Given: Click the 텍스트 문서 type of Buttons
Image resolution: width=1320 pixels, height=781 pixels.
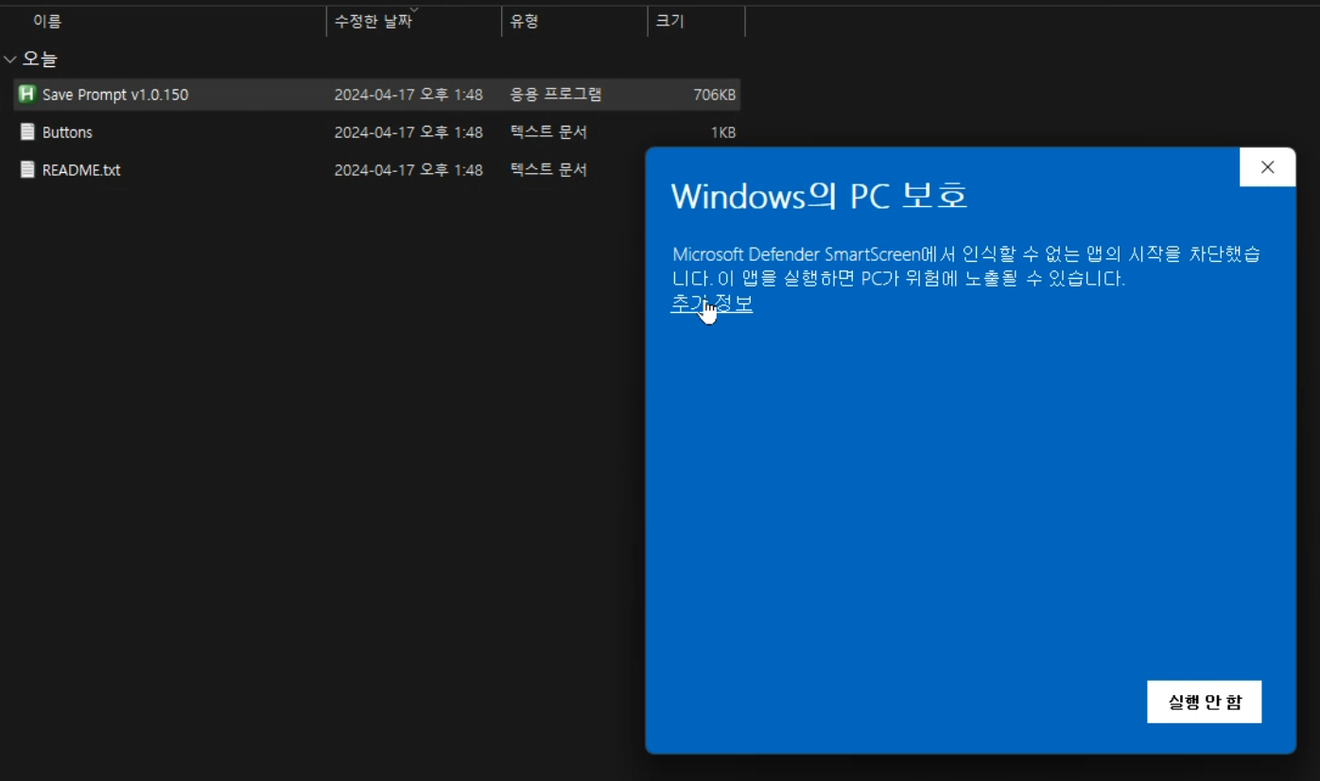Looking at the screenshot, I should coord(548,132).
